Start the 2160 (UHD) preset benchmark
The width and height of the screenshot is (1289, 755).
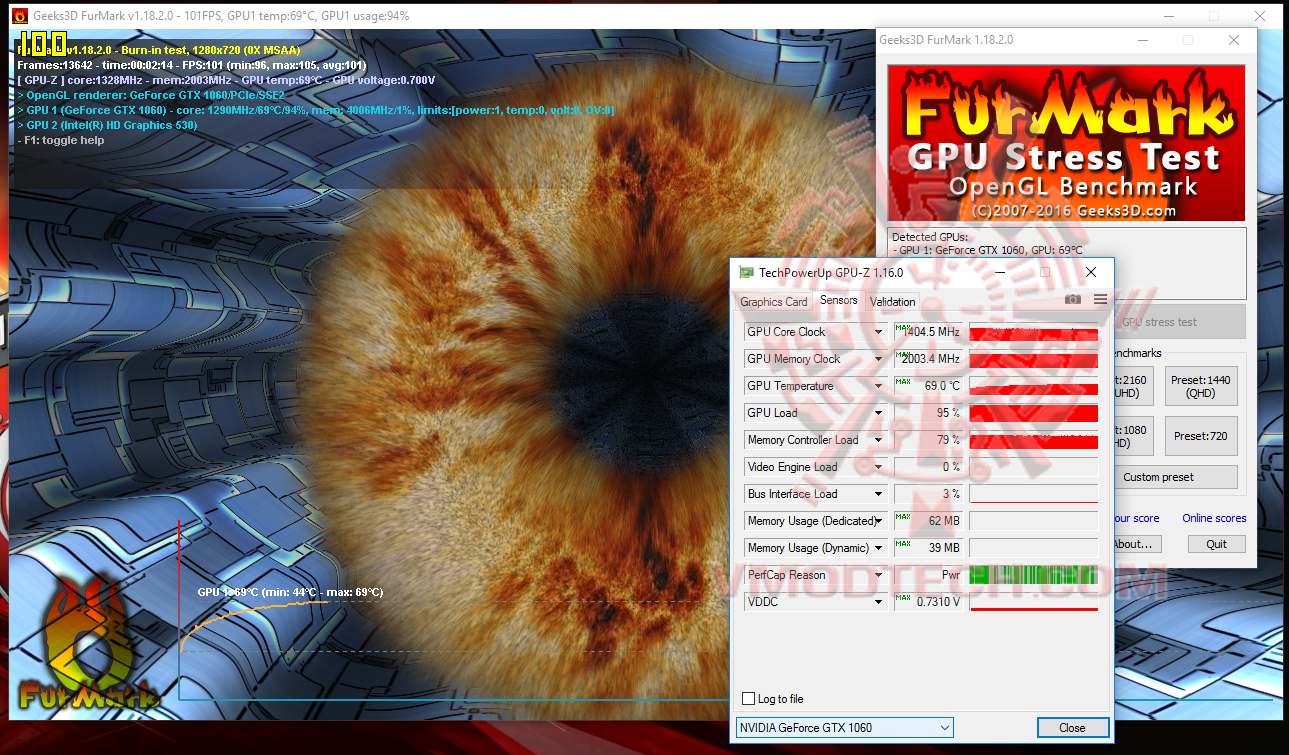(x=1135, y=387)
